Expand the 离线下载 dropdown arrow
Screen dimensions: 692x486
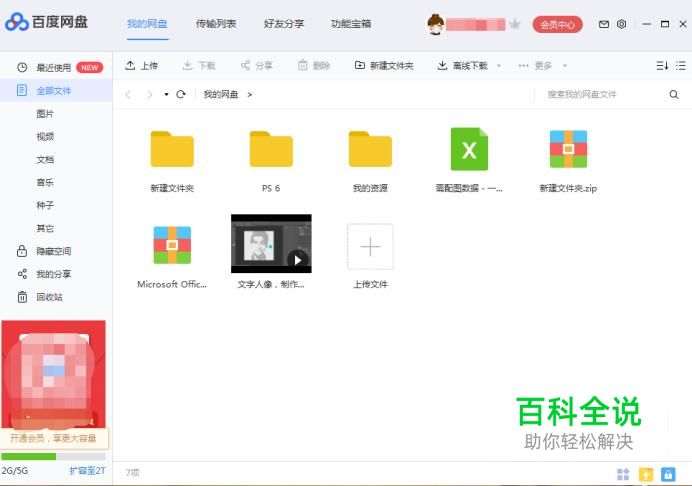499,66
